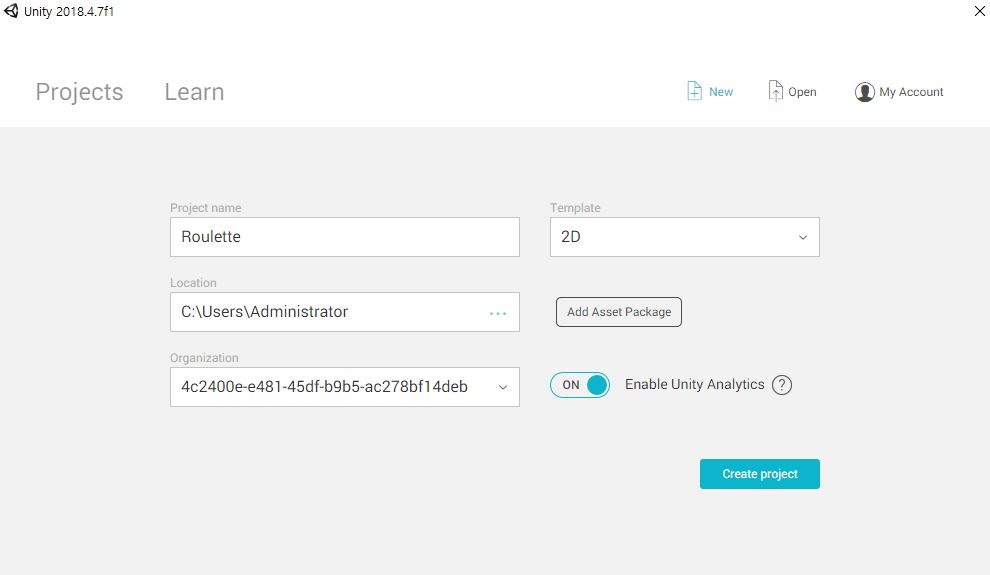Click the My Account avatar icon
This screenshot has height=575, width=990.
point(864,92)
